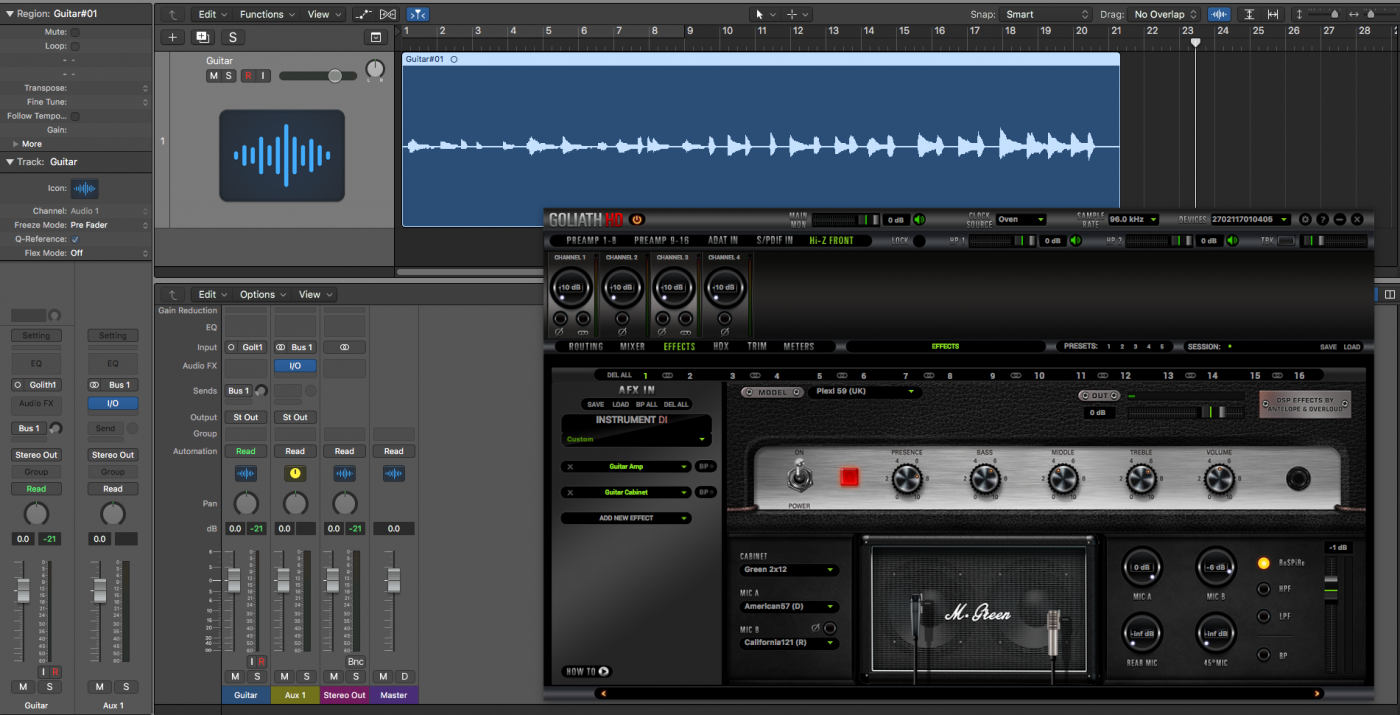Image resolution: width=1400 pixels, height=715 pixels.
Task: Toggle Mute checkbox in Region inspector
Action: pos(75,32)
